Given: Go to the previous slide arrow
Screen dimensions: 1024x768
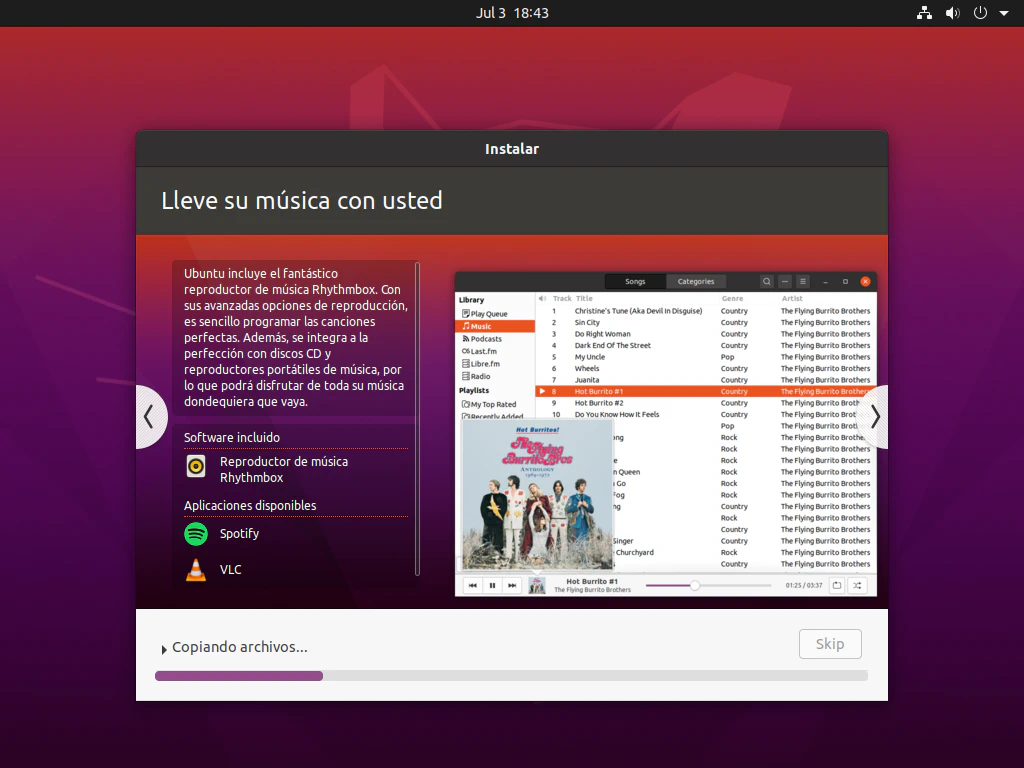Looking at the screenshot, I should 150,417.
